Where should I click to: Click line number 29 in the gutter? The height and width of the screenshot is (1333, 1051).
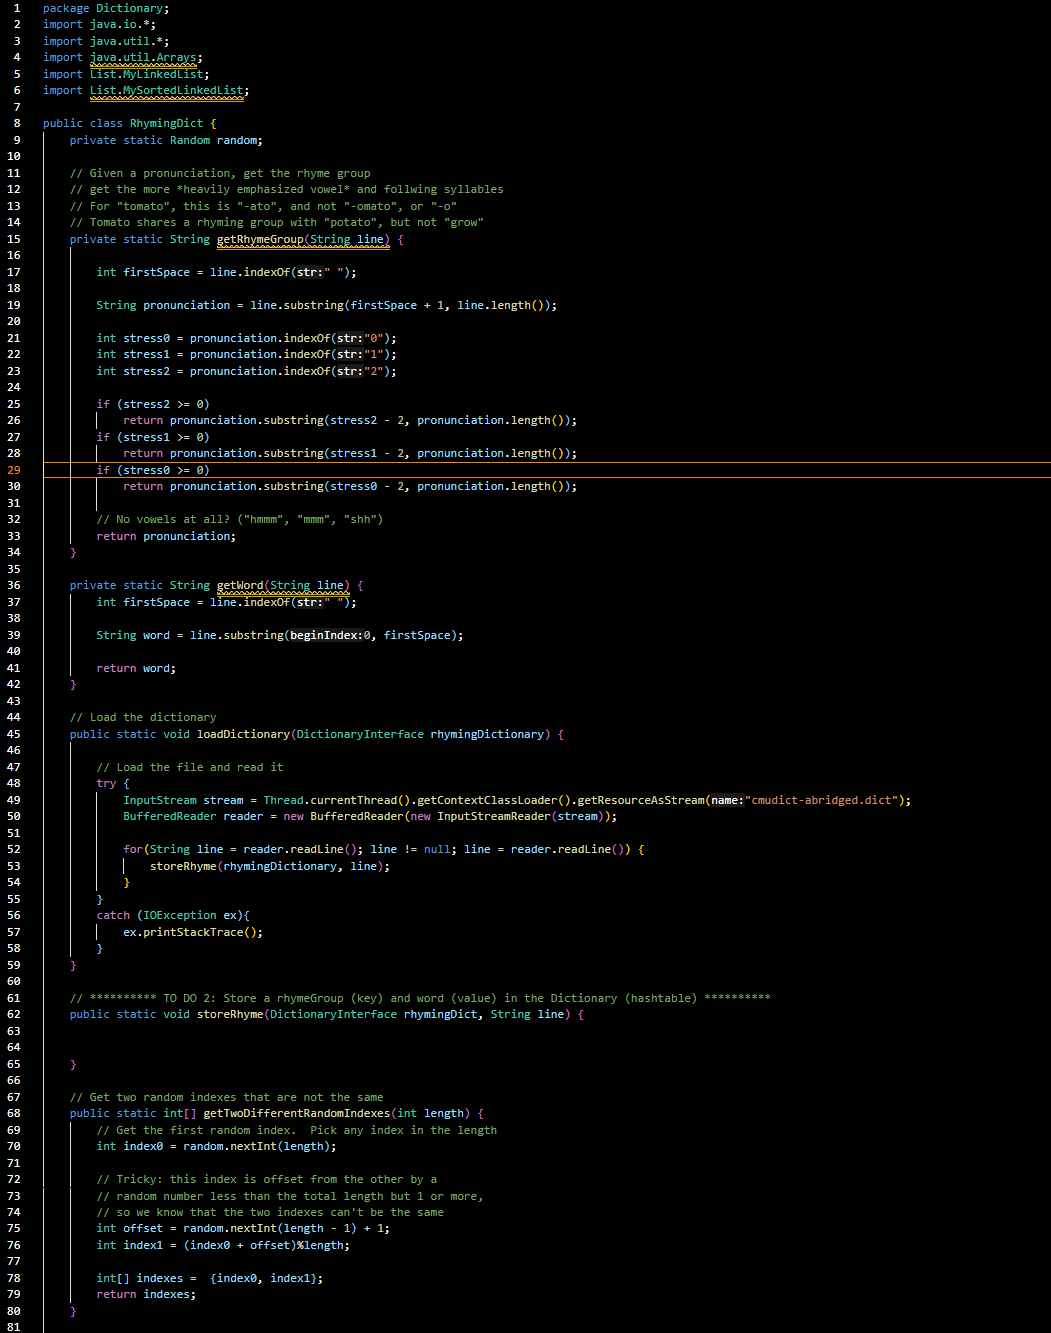(x=14, y=470)
